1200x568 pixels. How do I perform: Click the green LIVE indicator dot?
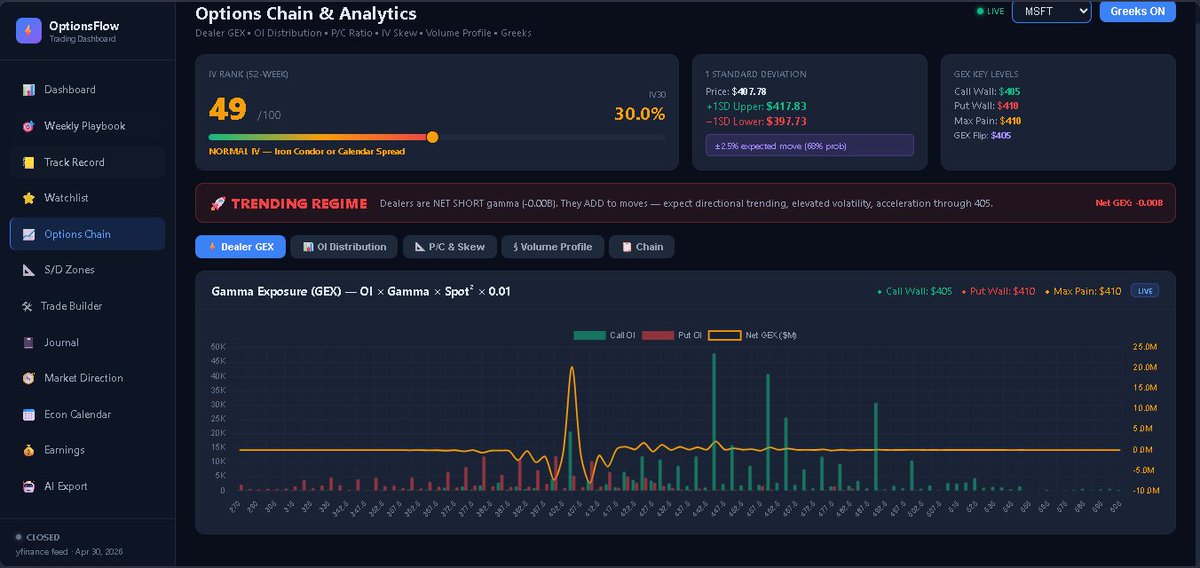[980, 11]
